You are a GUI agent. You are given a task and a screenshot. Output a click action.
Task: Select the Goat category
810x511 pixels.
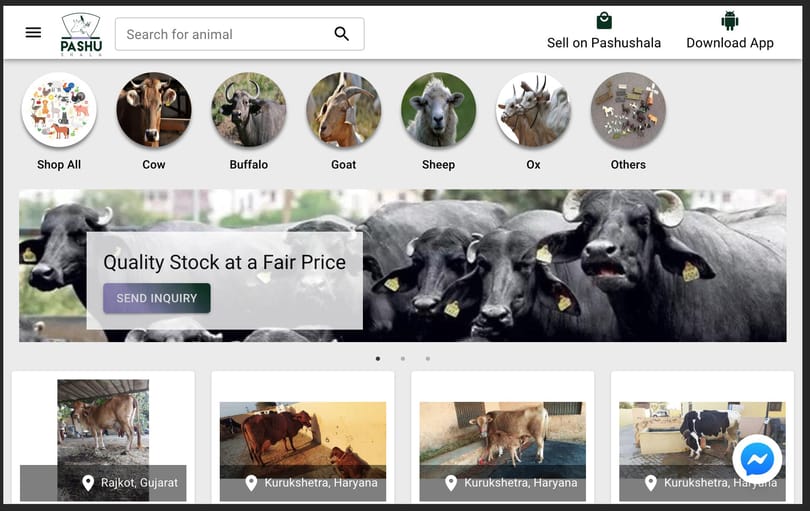tap(344, 110)
